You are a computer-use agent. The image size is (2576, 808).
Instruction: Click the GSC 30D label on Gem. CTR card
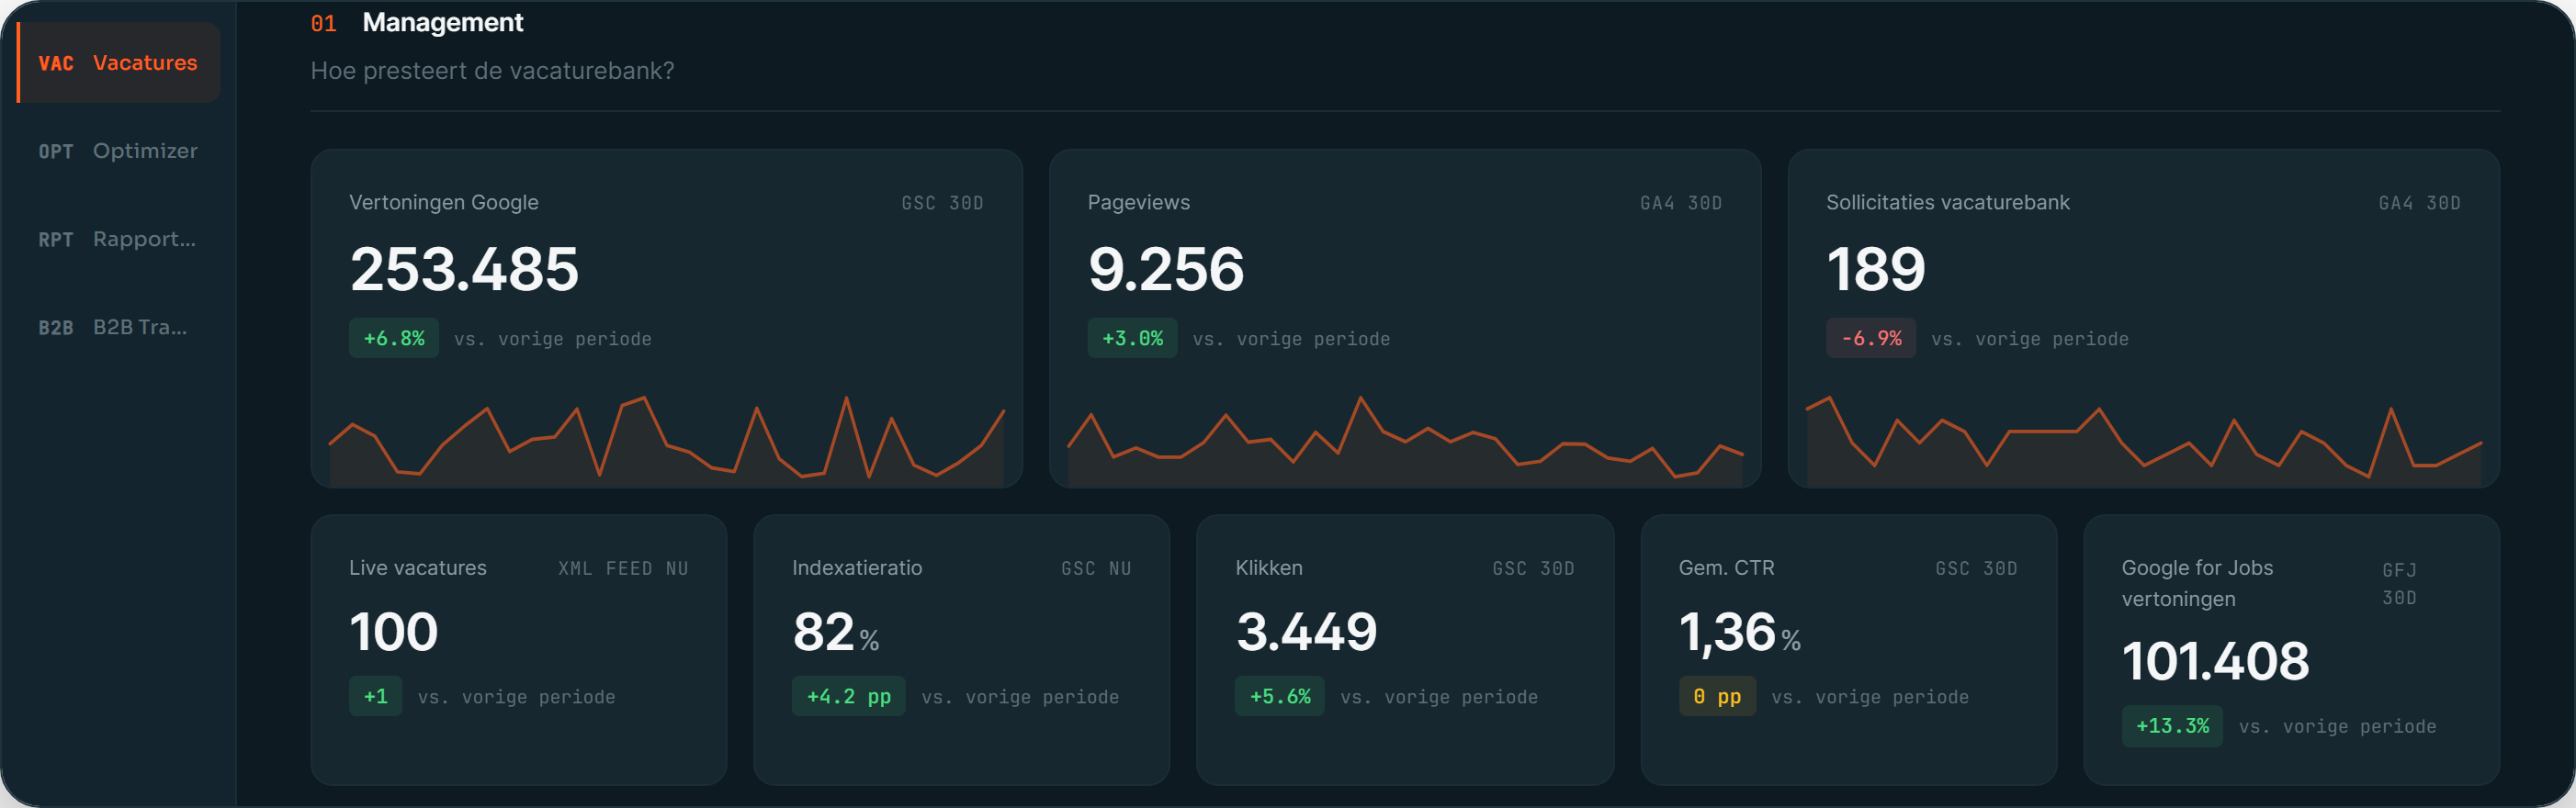tap(1976, 568)
